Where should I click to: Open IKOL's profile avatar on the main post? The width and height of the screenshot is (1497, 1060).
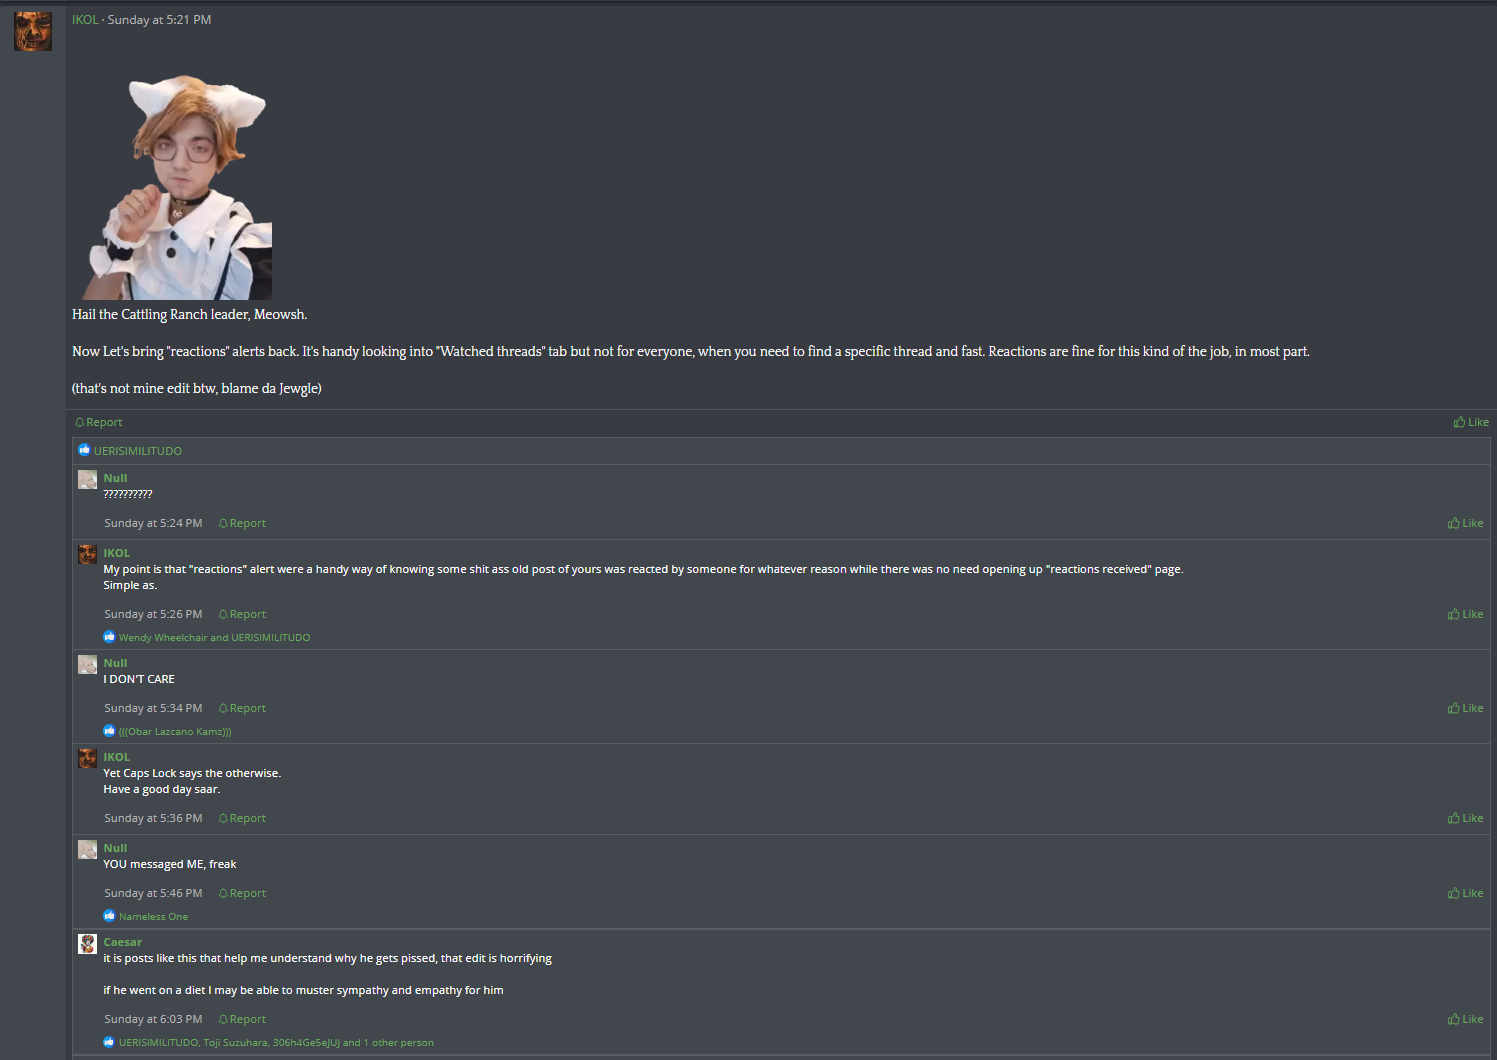tap(33, 32)
